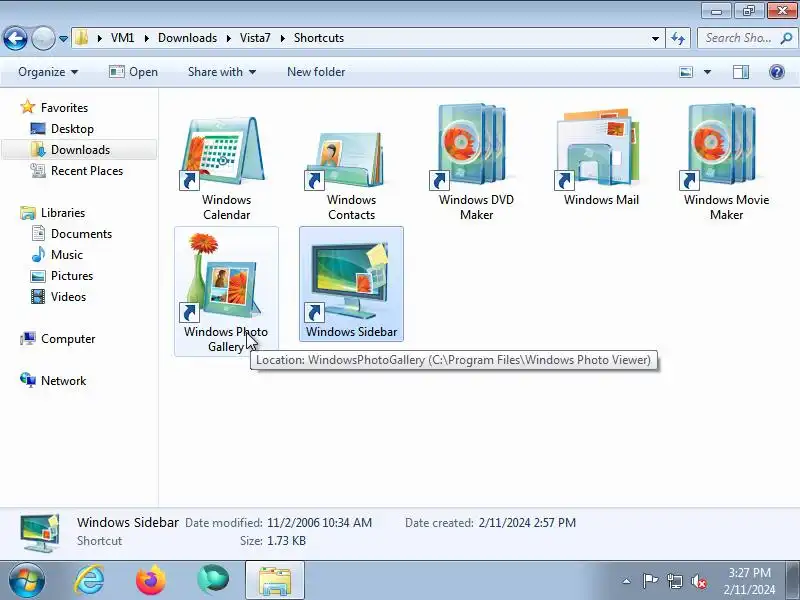
Task: Open the Documents library
Action: 81,234
